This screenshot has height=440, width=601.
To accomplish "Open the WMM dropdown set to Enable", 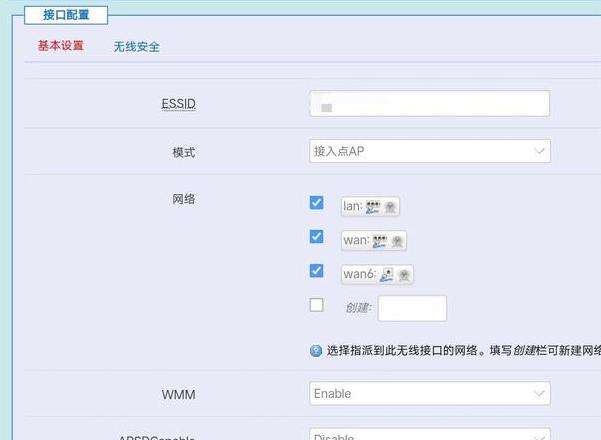I will (x=430, y=393).
